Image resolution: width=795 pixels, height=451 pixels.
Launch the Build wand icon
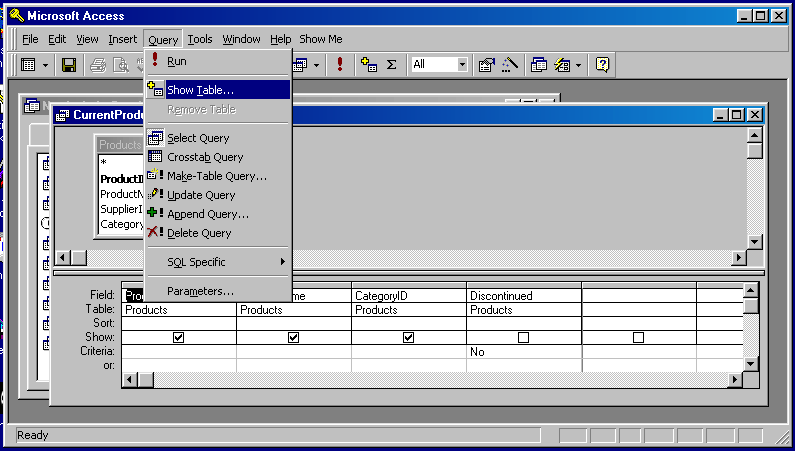click(x=509, y=64)
